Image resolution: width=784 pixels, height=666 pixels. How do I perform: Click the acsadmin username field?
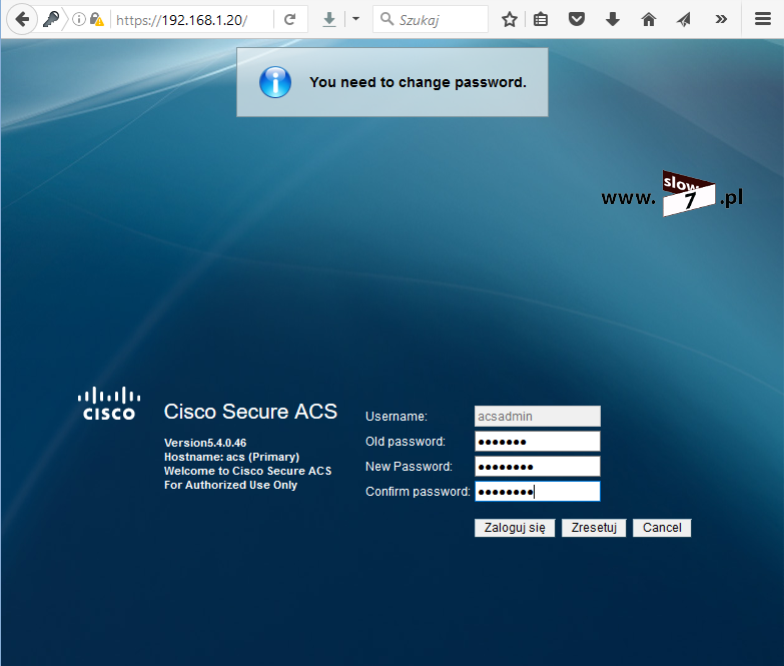(538, 416)
